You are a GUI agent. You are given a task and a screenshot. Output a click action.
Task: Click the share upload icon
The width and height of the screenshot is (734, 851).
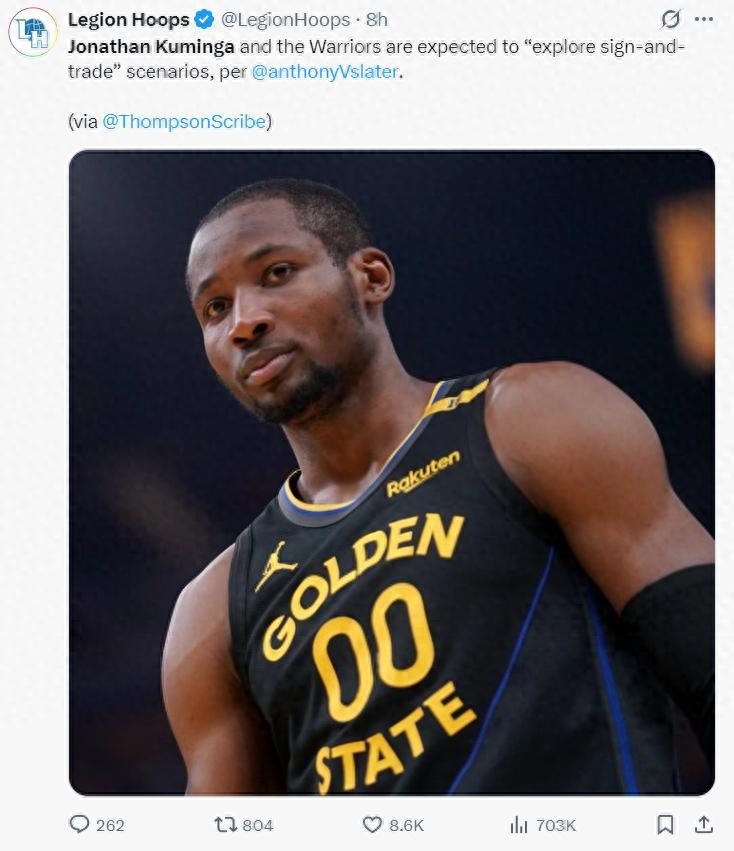point(704,824)
